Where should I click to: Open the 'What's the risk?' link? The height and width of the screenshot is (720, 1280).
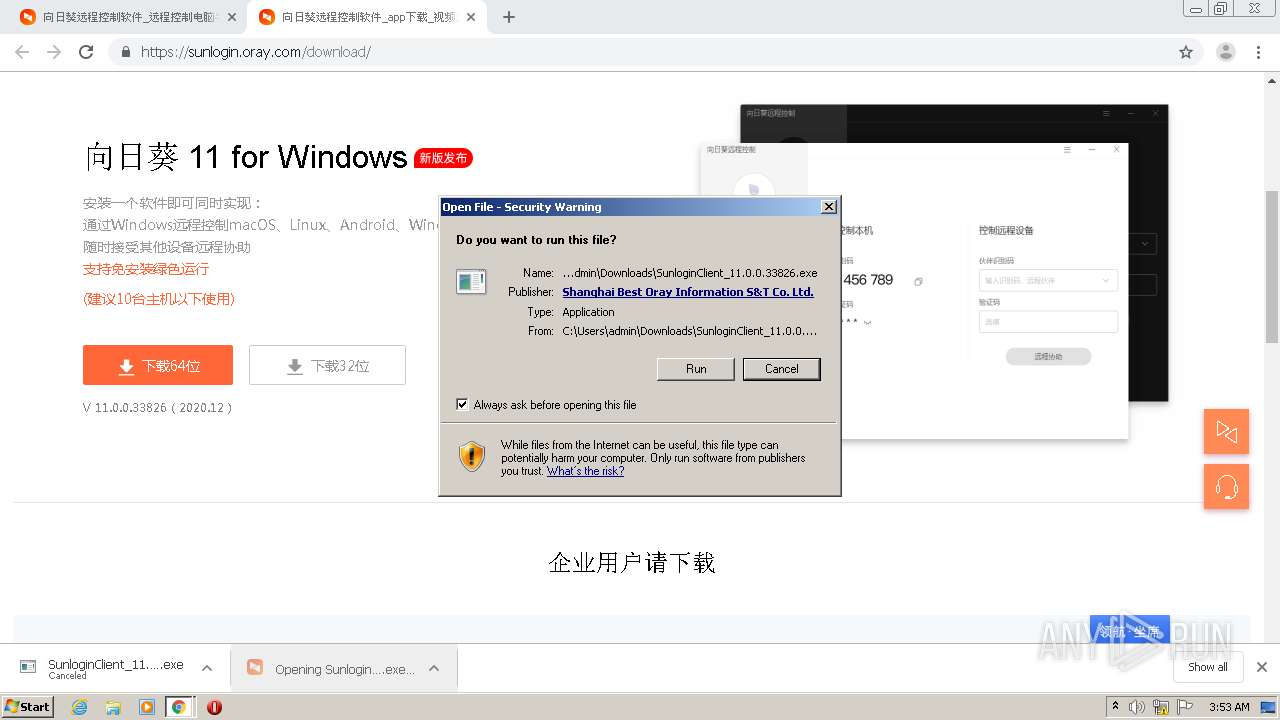point(585,471)
